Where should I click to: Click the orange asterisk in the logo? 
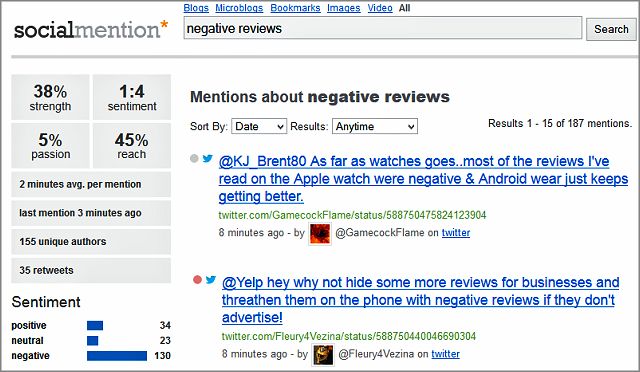pyautogui.click(x=164, y=25)
